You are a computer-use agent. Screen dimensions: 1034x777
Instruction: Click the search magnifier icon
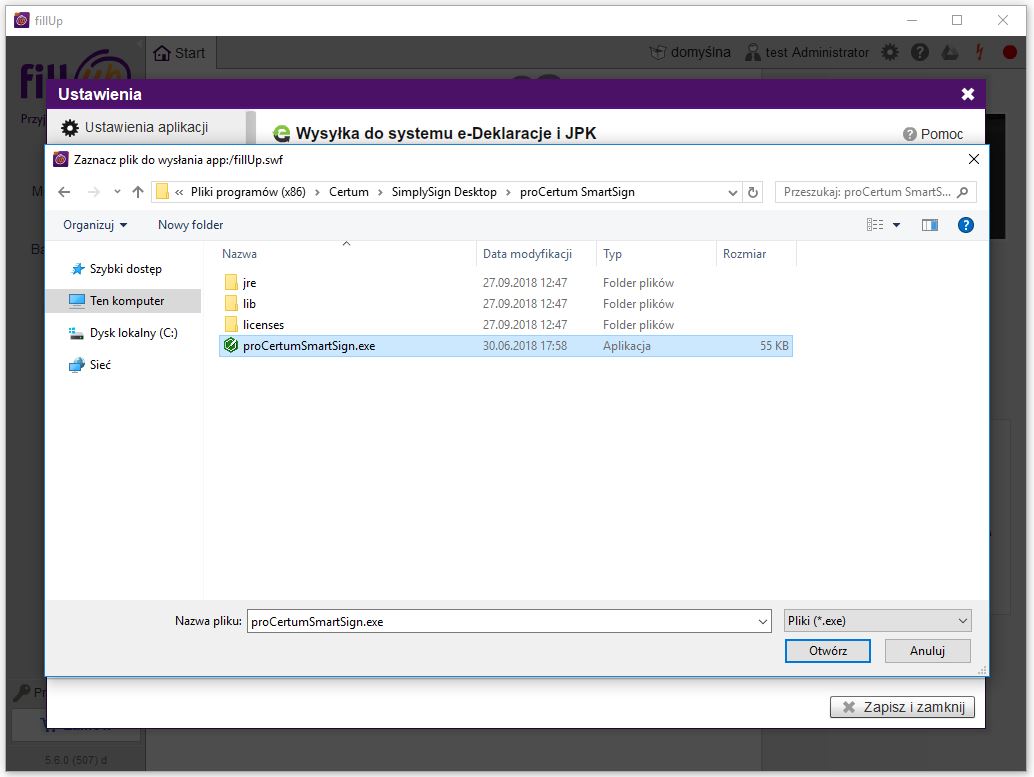click(962, 192)
